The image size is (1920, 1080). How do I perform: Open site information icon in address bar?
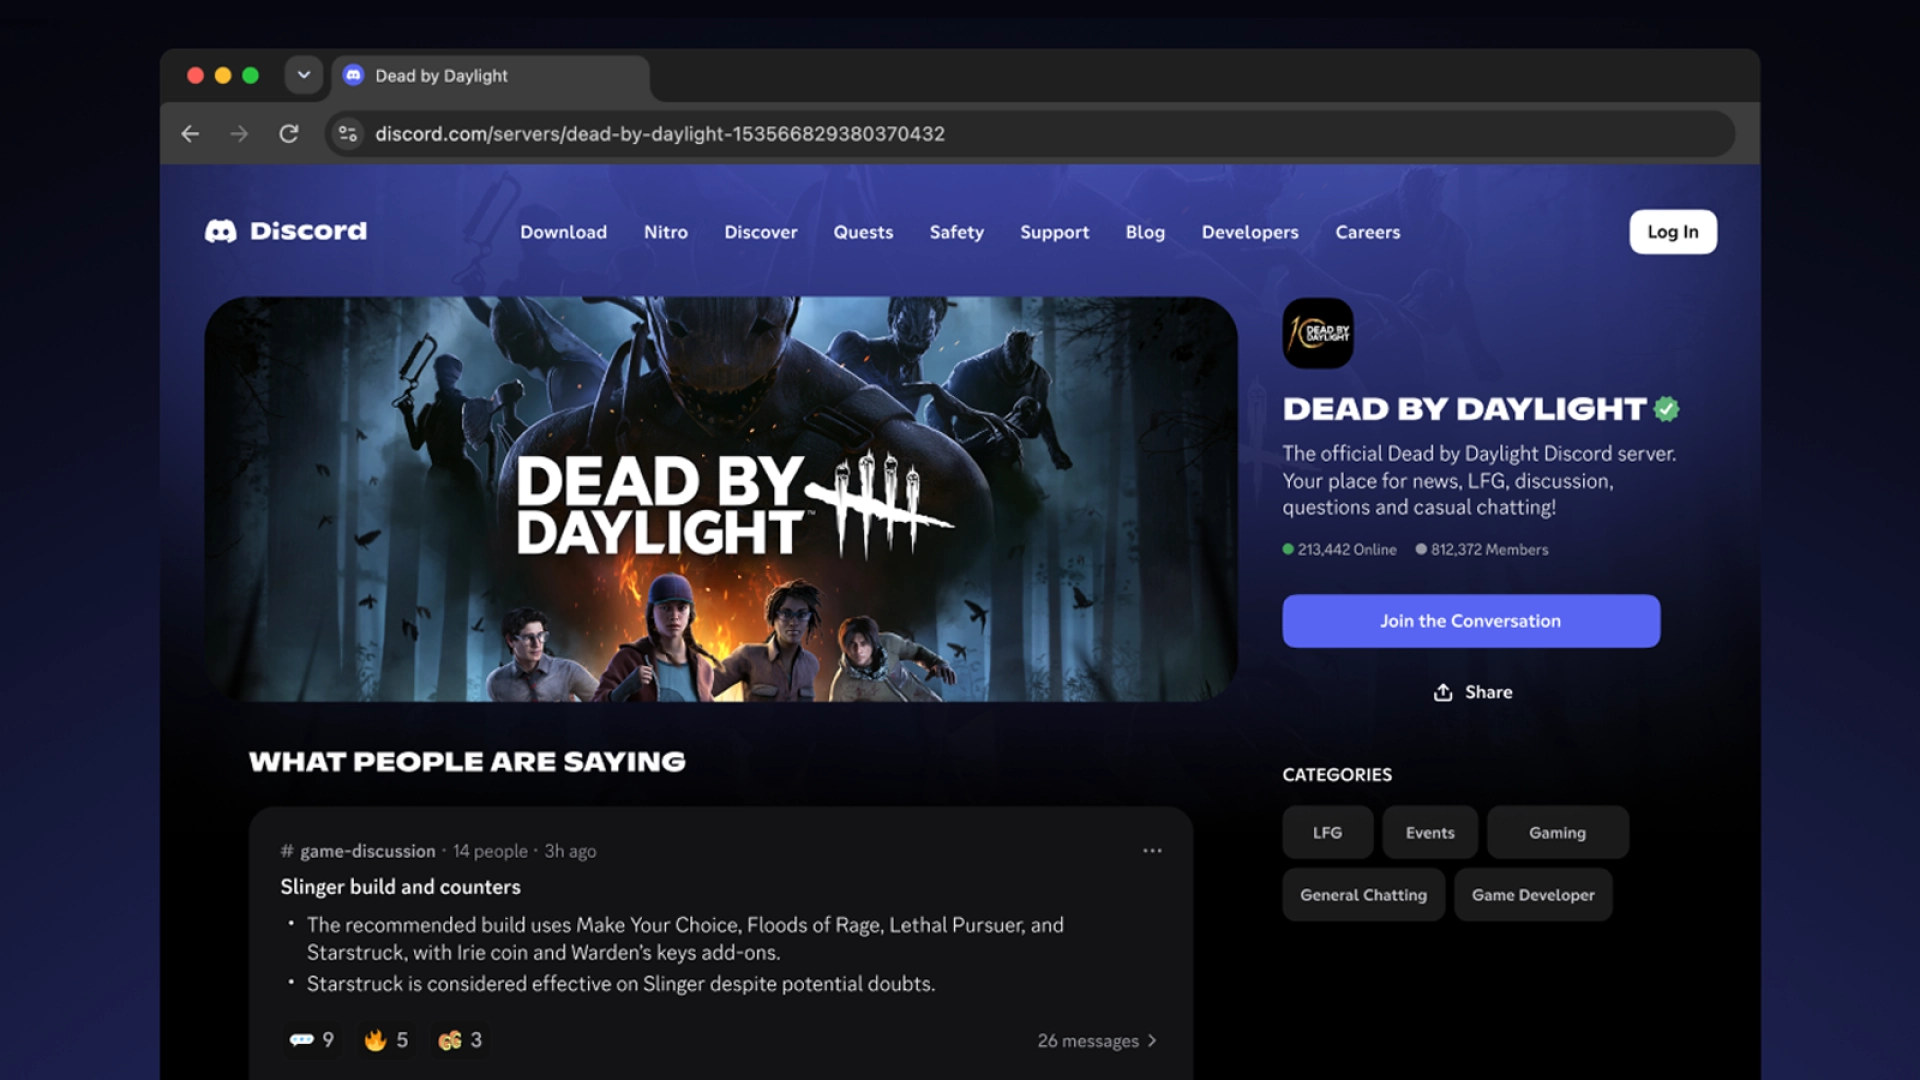pos(348,134)
